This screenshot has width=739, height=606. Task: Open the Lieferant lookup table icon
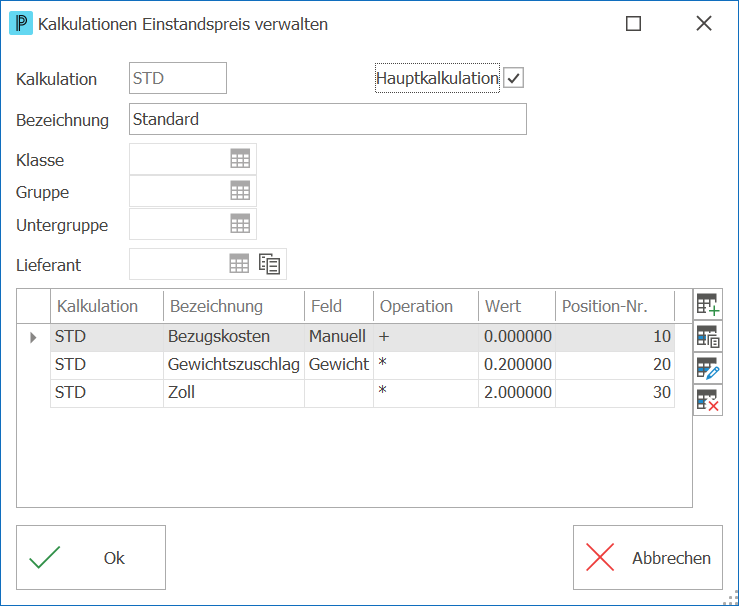point(239,264)
